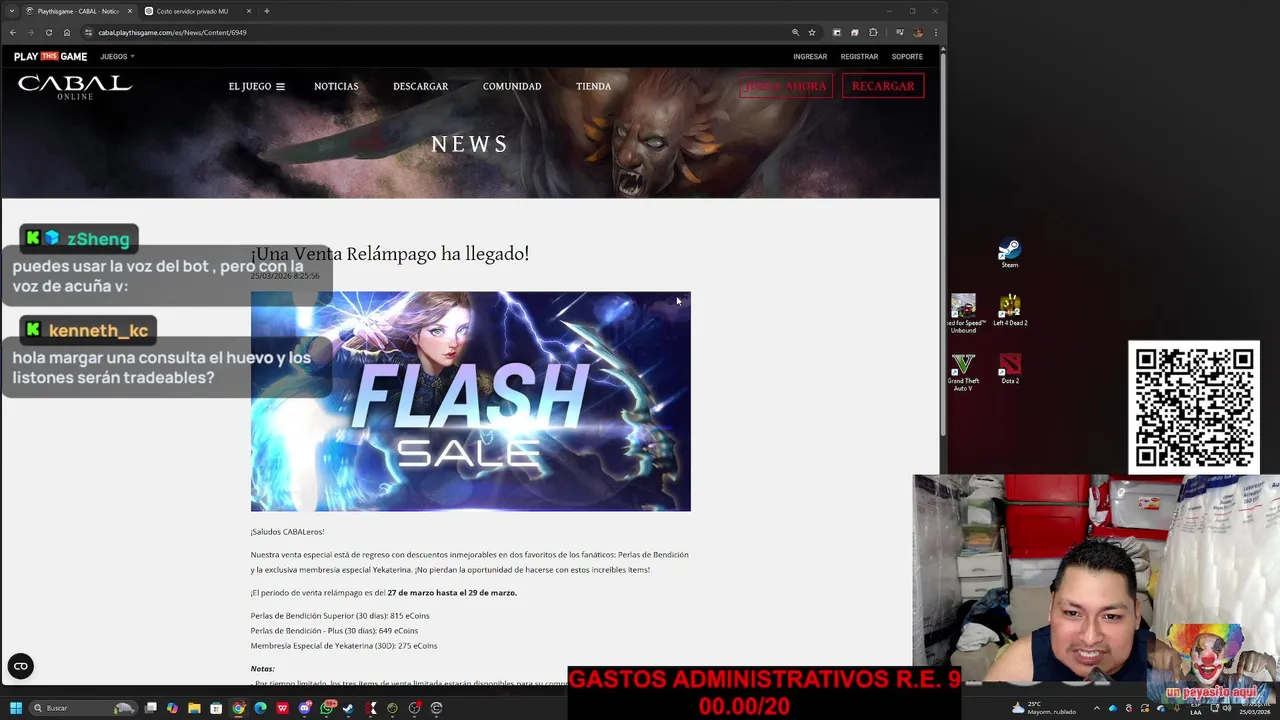Click the INGRESAR link
This screenshot has width=1280, height=720.
810,57
